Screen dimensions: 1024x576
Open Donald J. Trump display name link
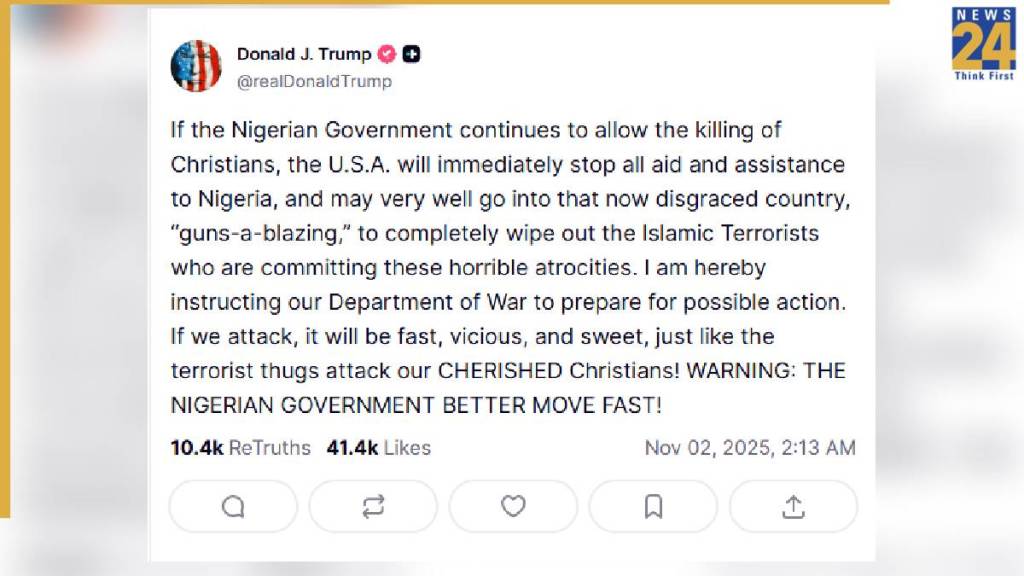click(x=303, y=55)
